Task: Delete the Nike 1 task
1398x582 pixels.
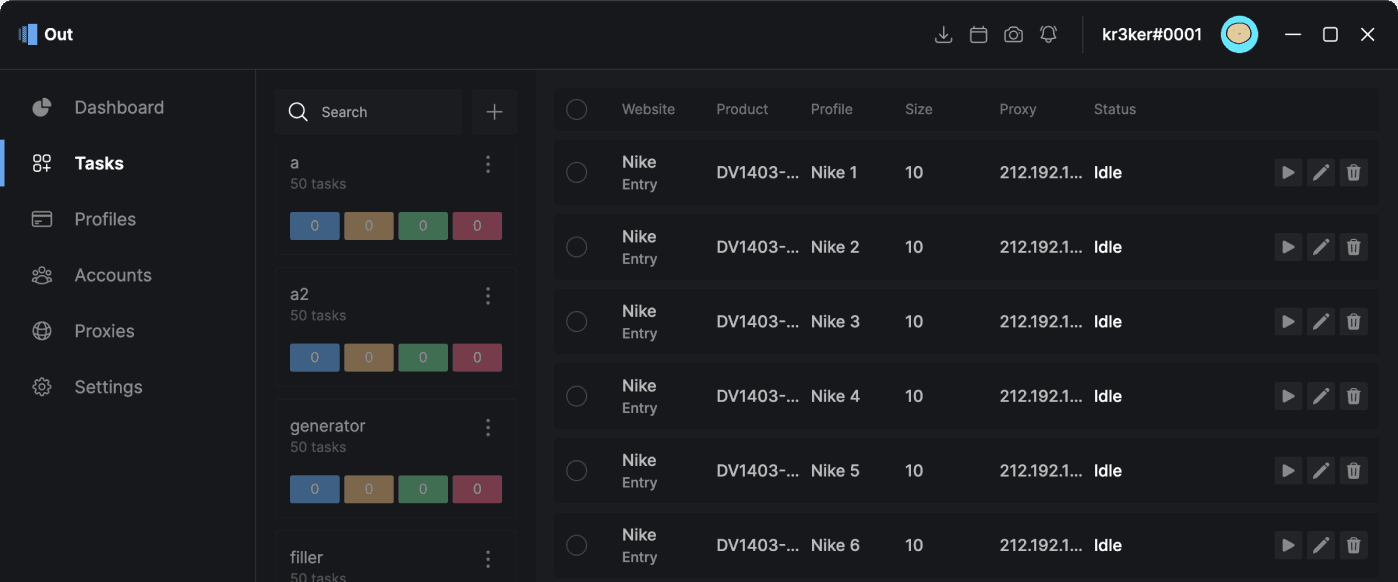Action: point(1354,173)
